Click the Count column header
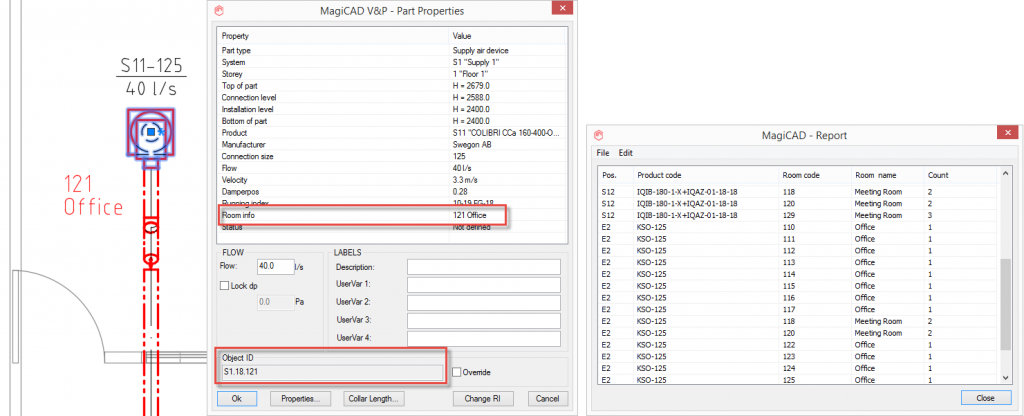 point(961,175)
